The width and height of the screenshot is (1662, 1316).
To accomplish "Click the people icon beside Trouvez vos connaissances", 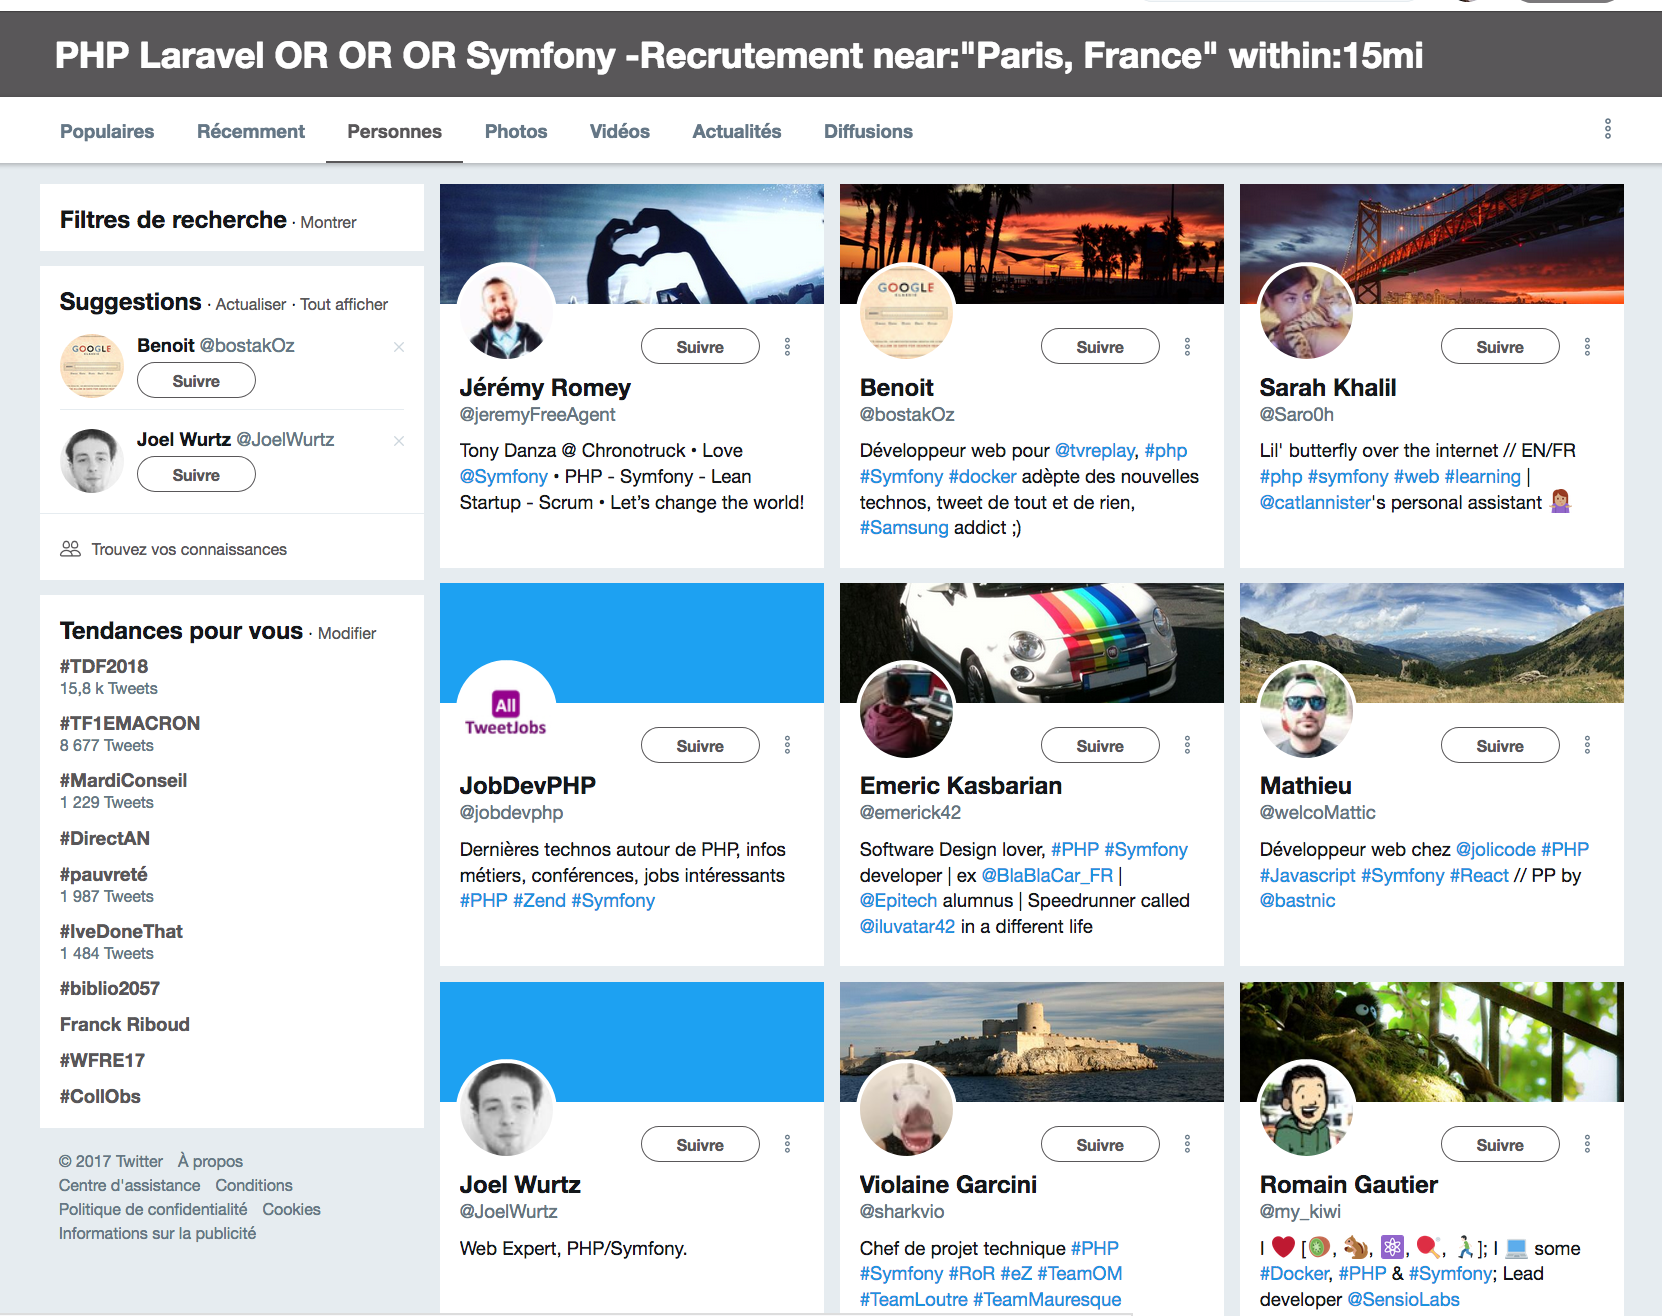I will 70,549.
